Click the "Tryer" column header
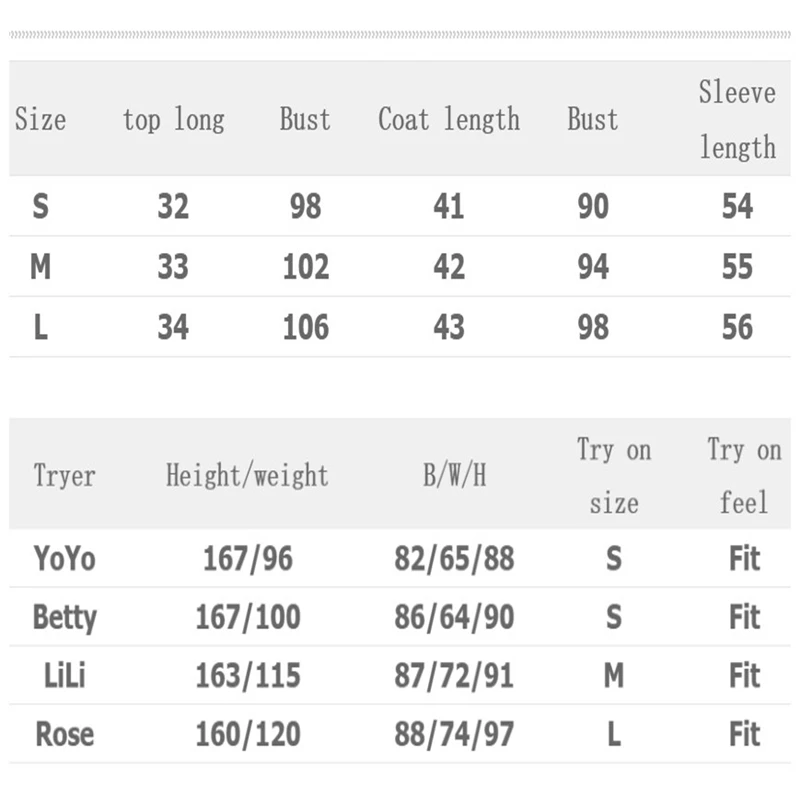The height and width of the screenshot is (800, 800). click(x=64, y=475)
